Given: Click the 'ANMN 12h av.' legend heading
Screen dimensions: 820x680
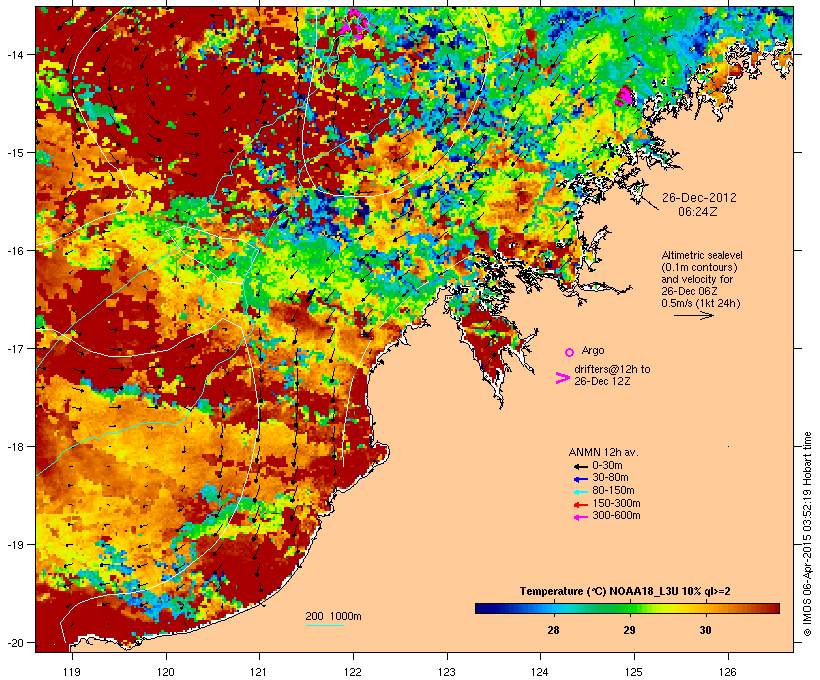Looking at the screenshot, I should click(x=603, y=452).
